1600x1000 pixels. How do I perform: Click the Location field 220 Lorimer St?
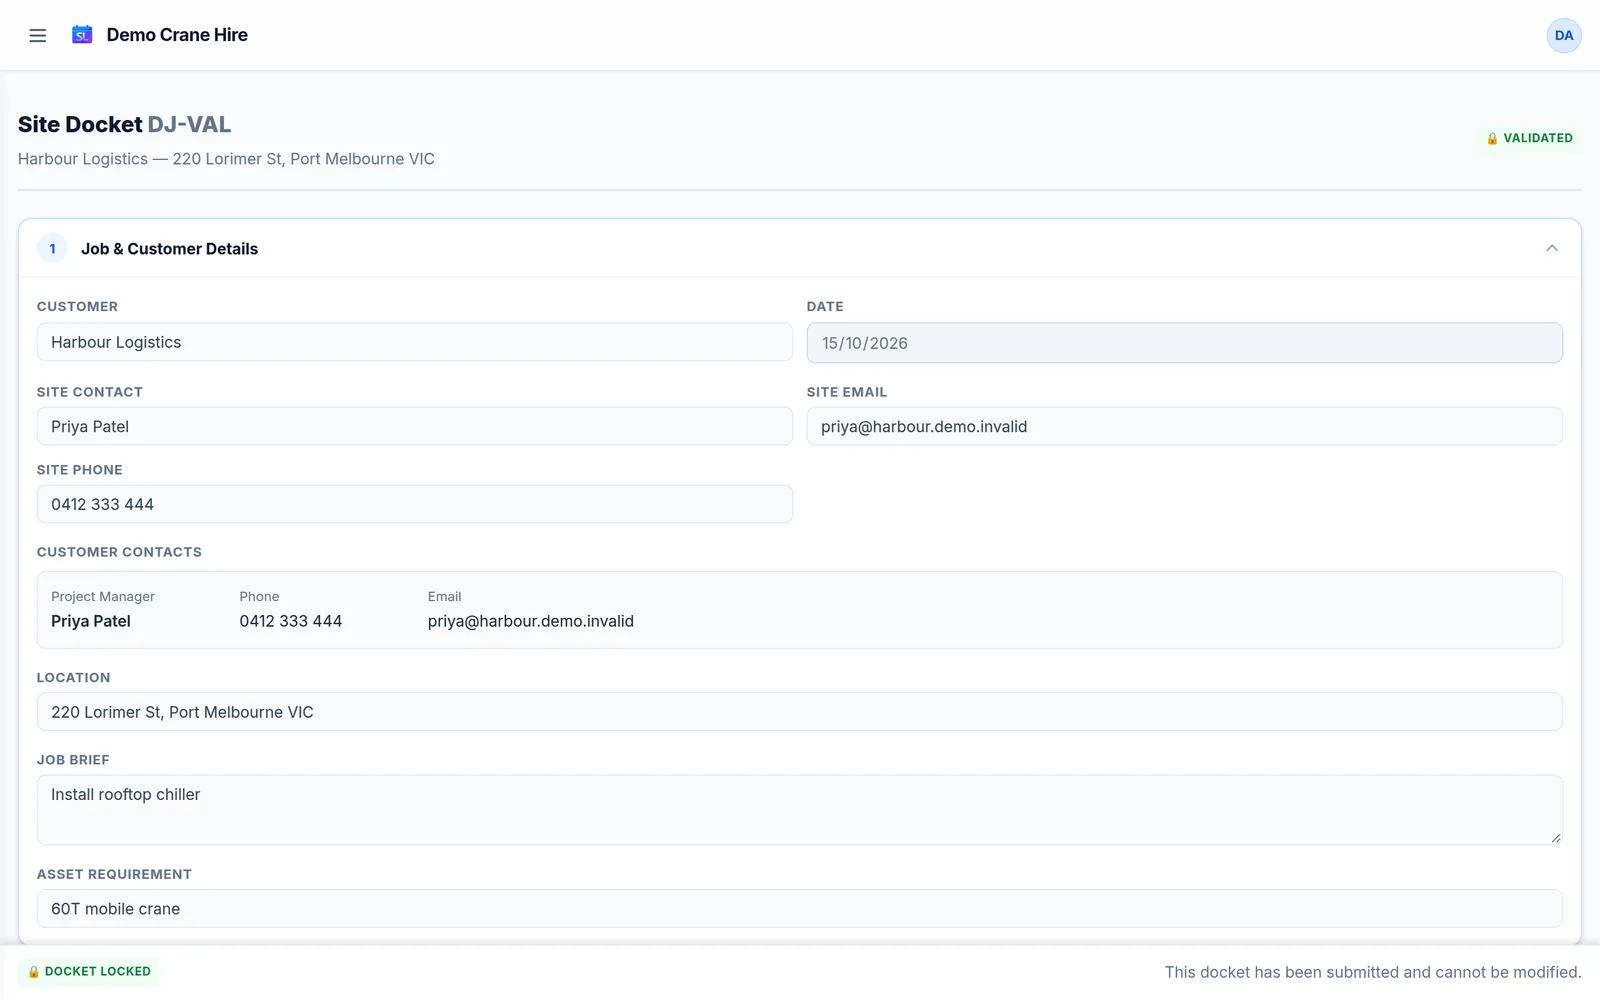[x=800, y=712]
